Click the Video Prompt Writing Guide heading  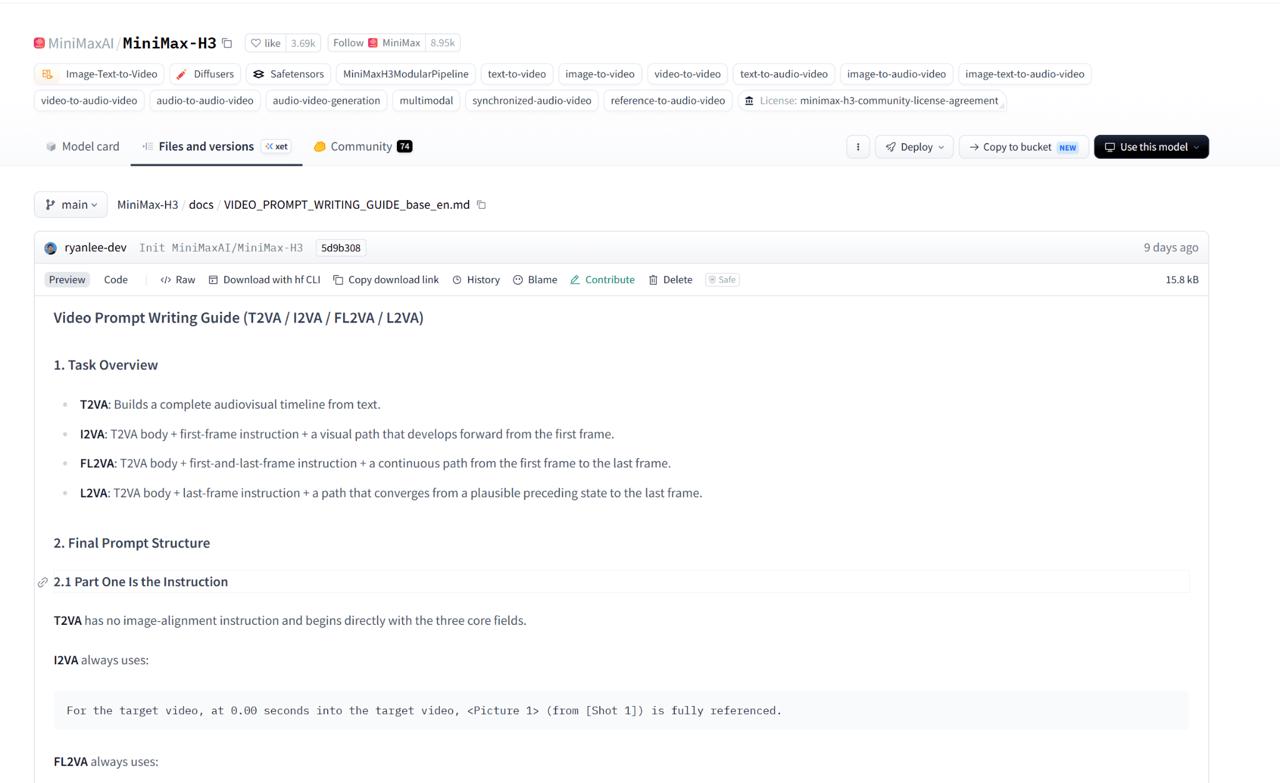238,318
